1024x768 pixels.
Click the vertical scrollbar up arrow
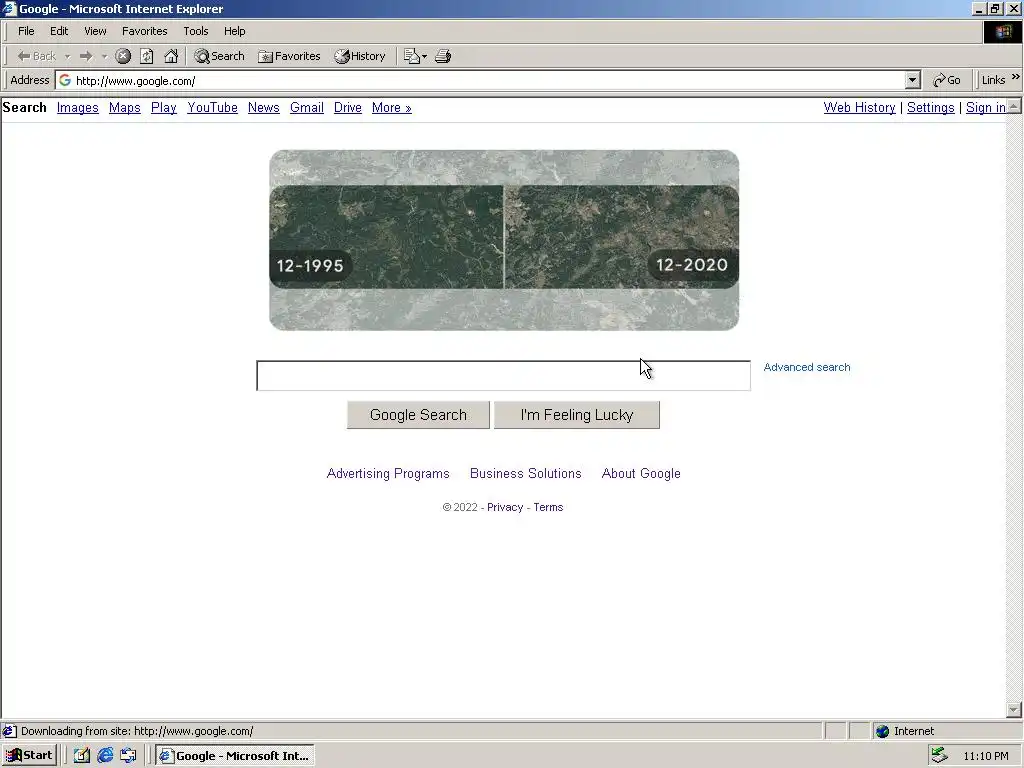coord(1014,106)
